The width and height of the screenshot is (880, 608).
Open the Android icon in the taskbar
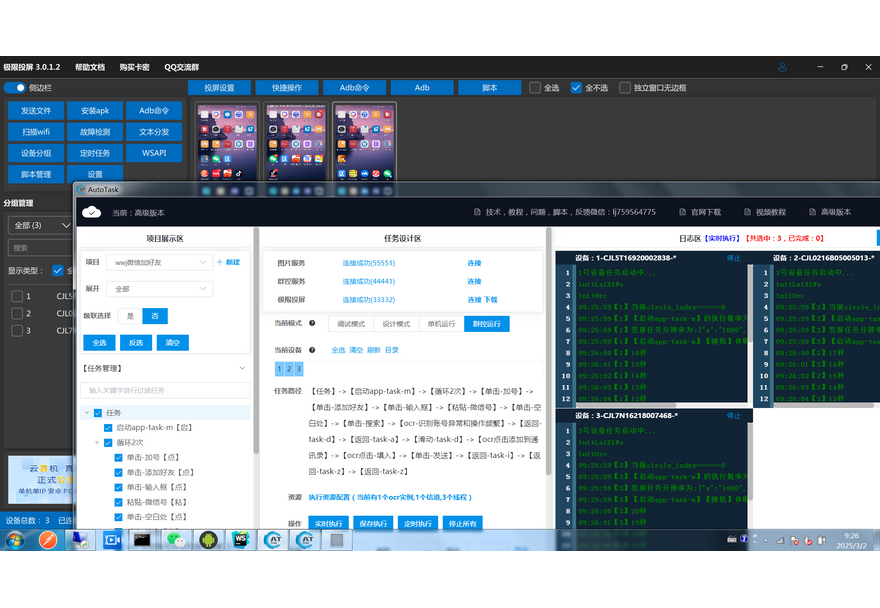[x=208, y=540]
